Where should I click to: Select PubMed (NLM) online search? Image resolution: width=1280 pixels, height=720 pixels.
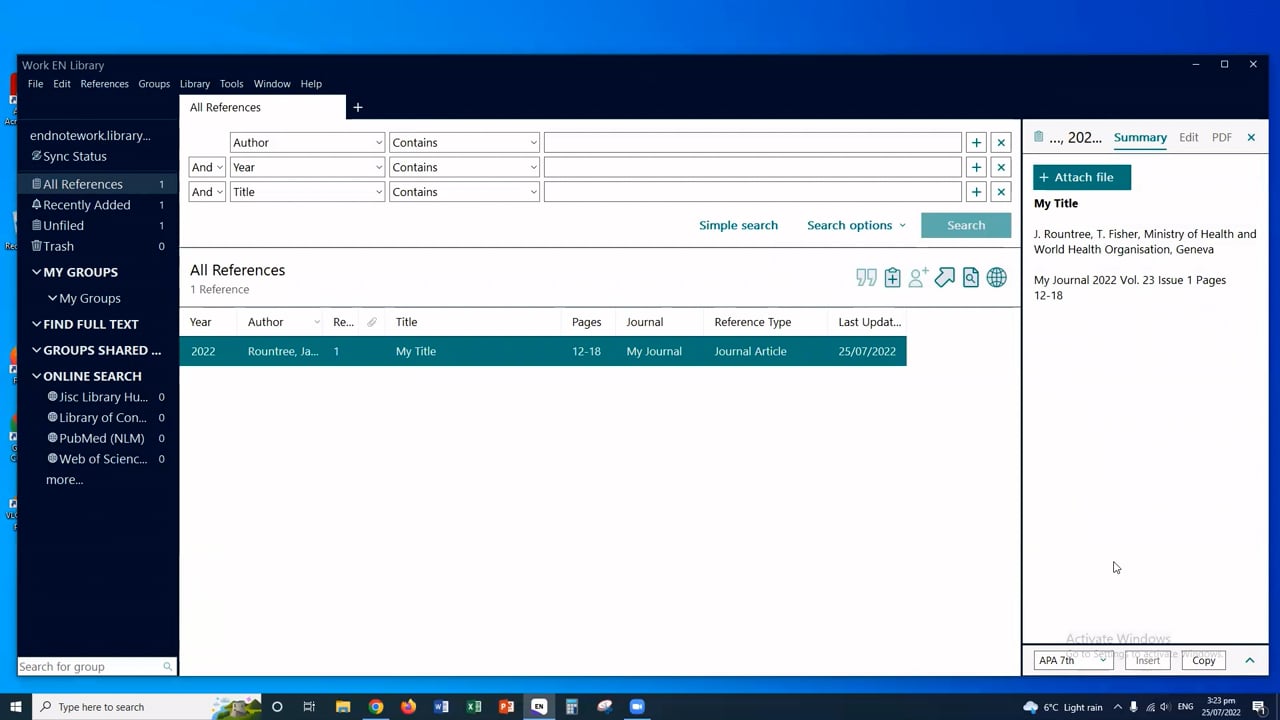click(101, 438)
